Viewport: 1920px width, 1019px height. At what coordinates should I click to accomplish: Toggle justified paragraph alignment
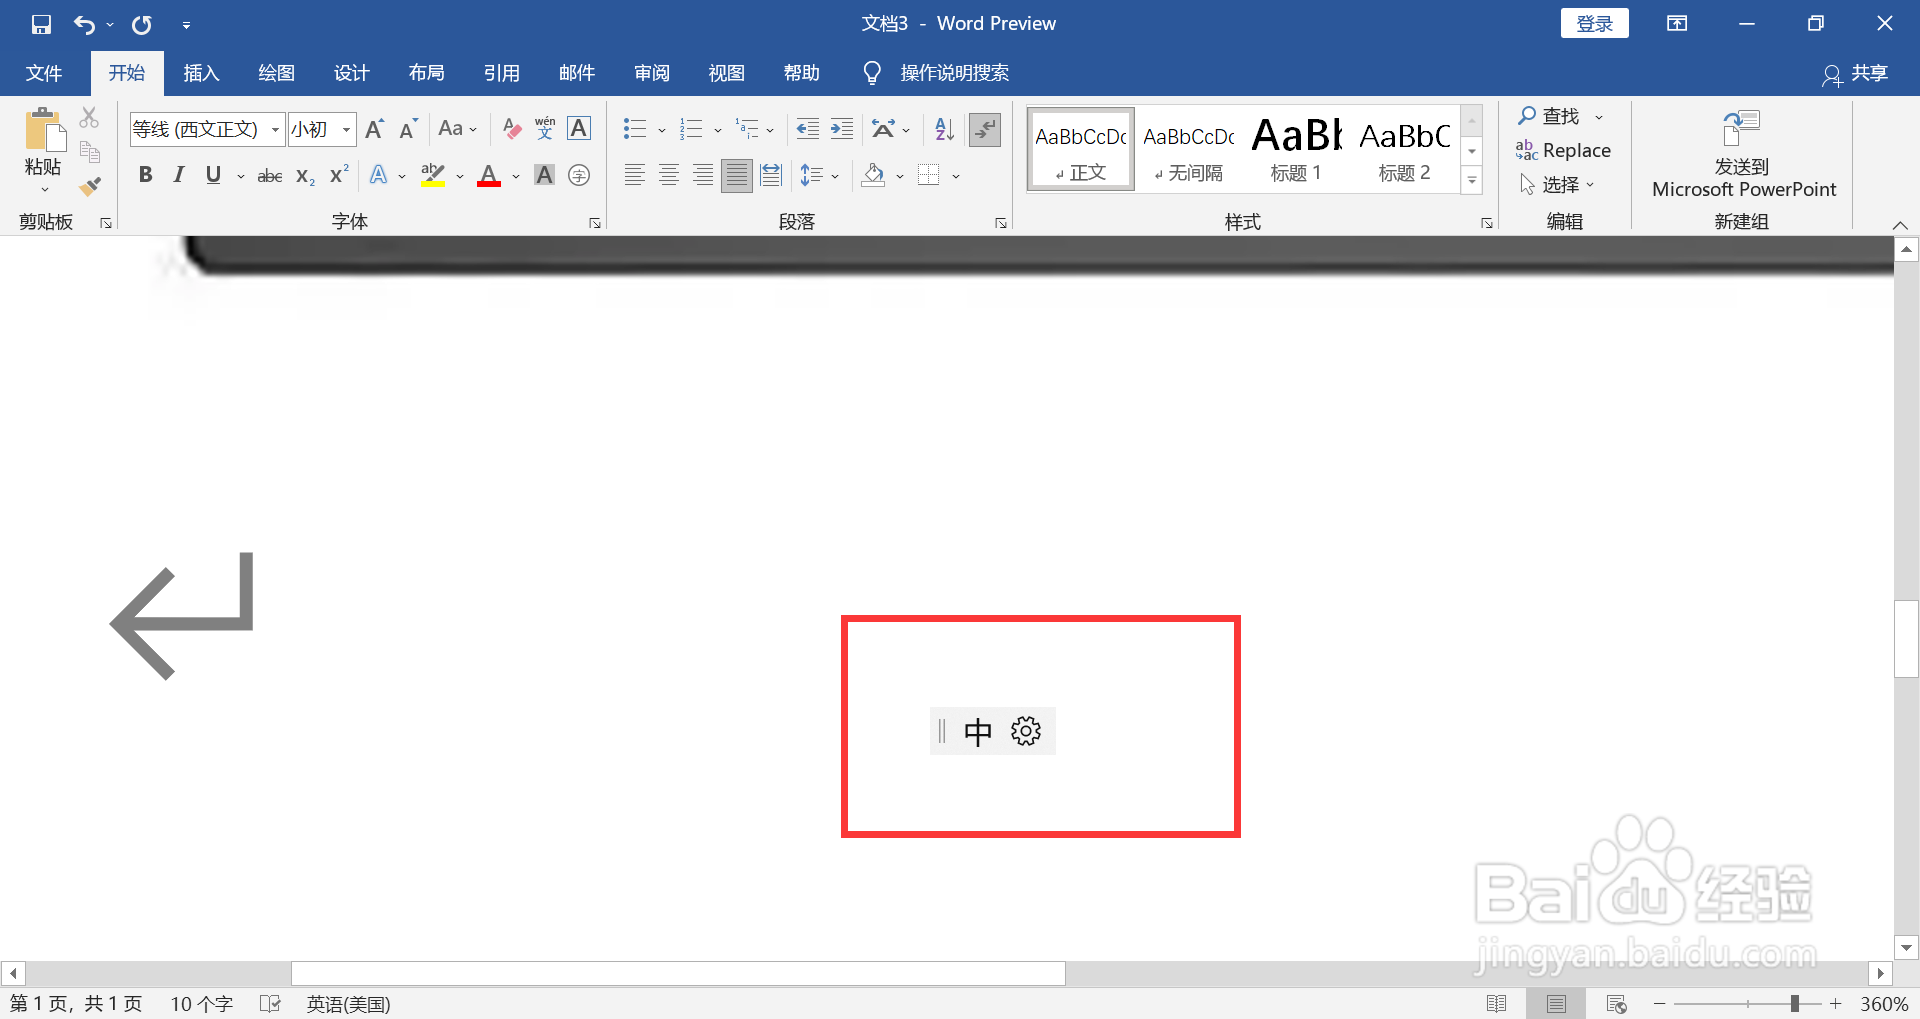pyautogui.click(x=737, y=176)
